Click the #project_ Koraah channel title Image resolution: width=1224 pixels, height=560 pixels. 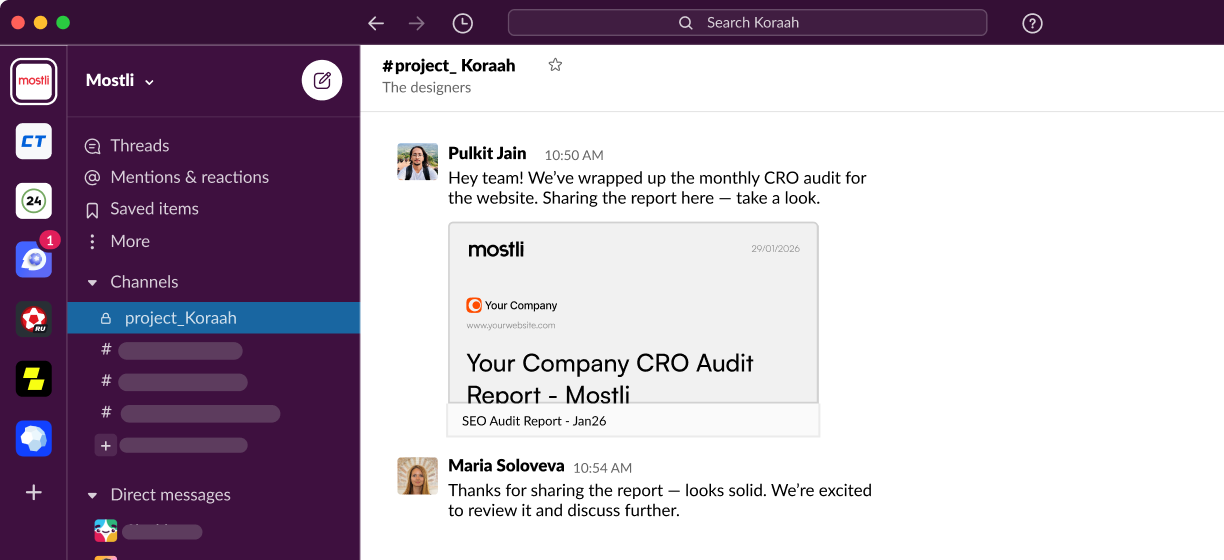[x=449, y=66]
